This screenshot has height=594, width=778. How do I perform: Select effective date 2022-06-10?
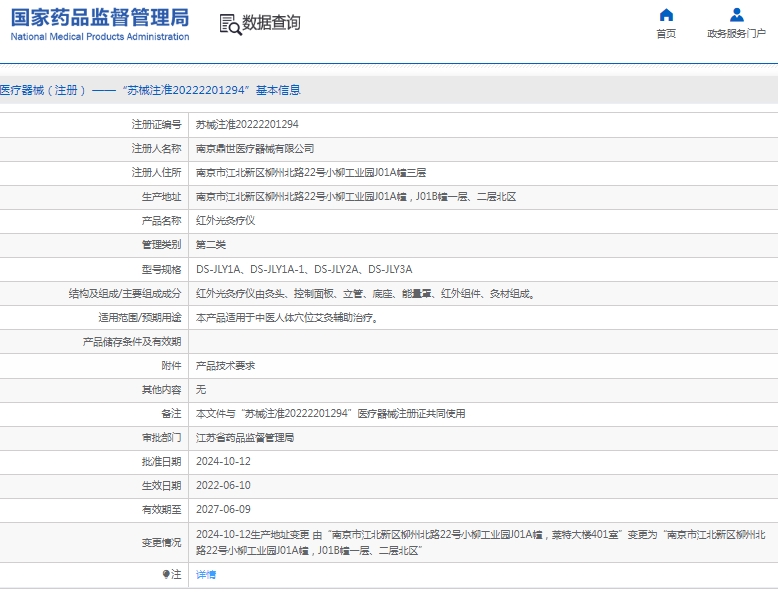(x=223, y=485)
